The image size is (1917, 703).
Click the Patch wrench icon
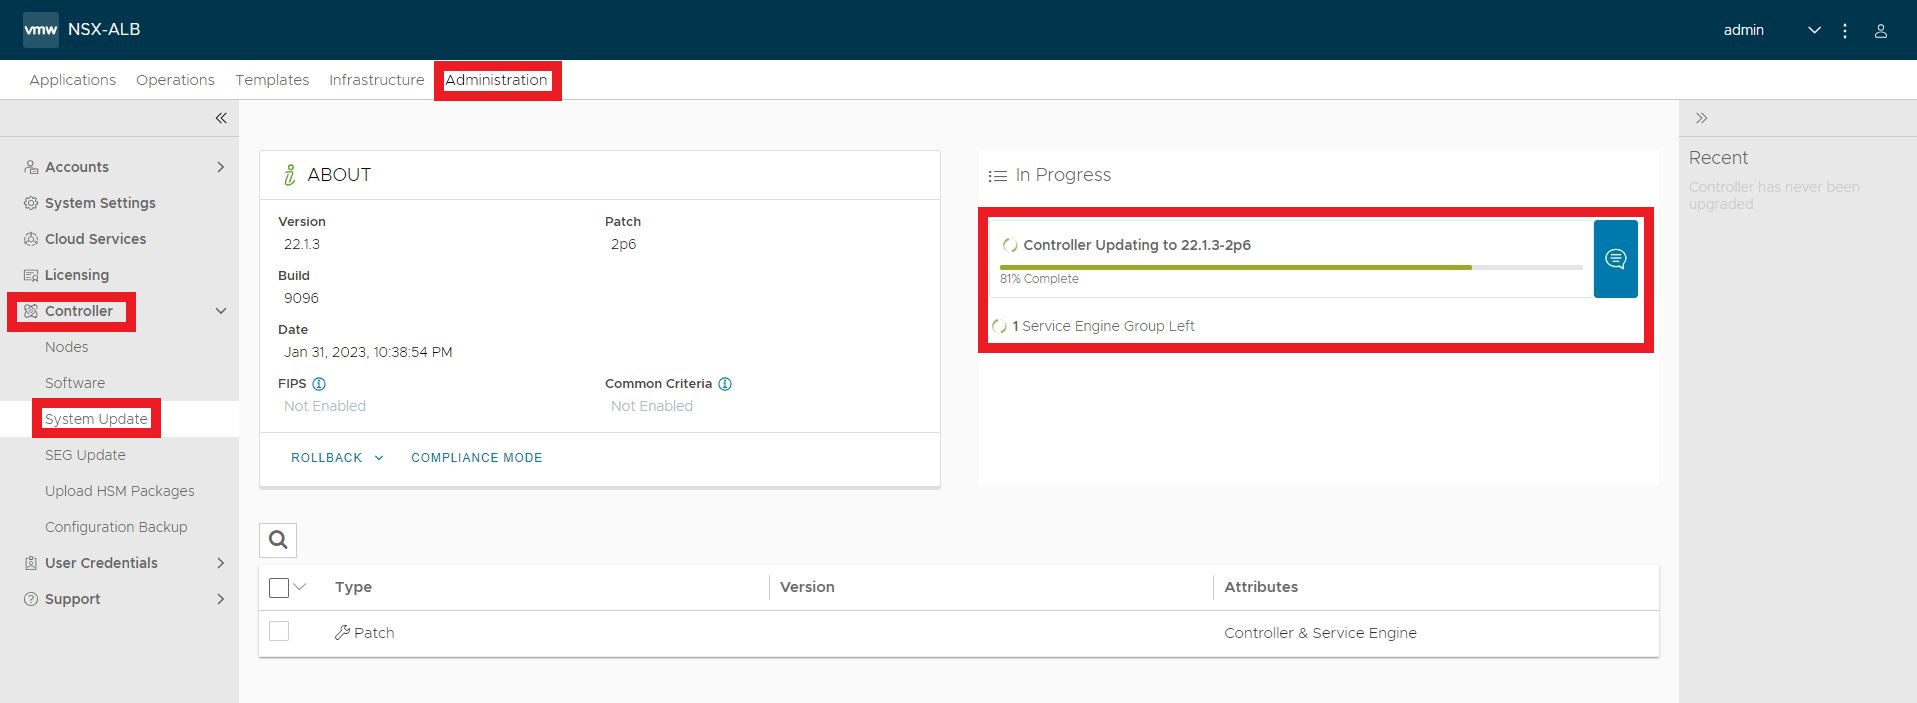point(342,633)
